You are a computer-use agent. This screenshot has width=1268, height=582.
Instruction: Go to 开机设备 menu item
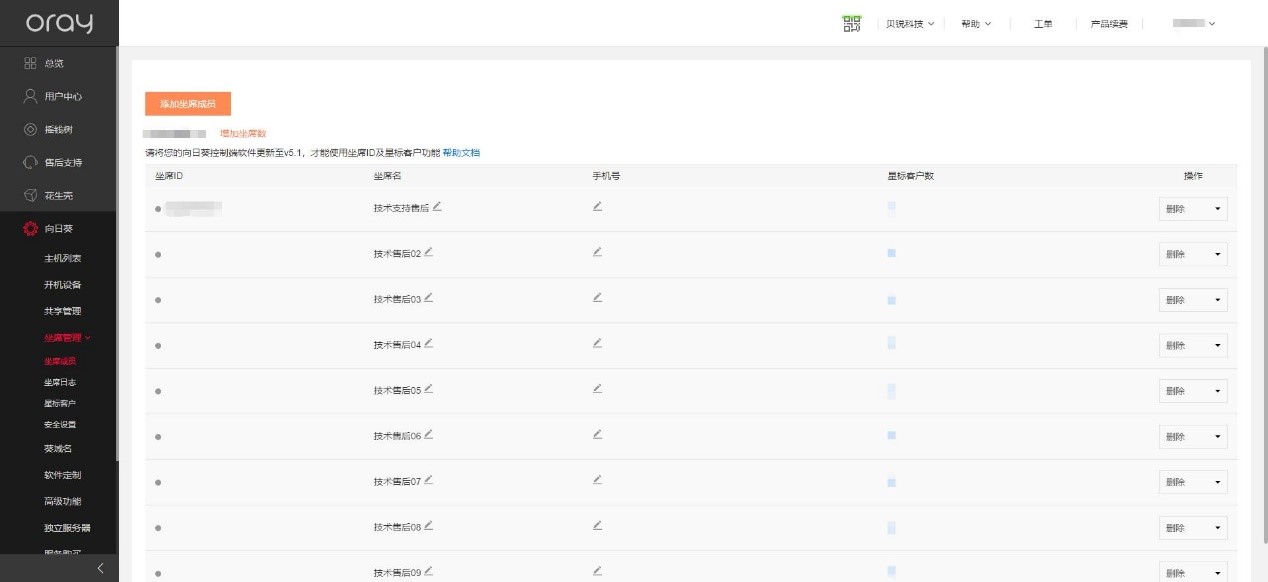click(62, 285)
